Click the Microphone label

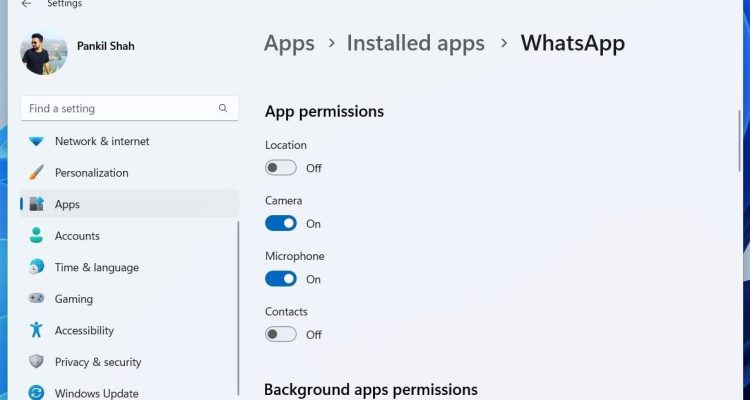tap(295, 256)
